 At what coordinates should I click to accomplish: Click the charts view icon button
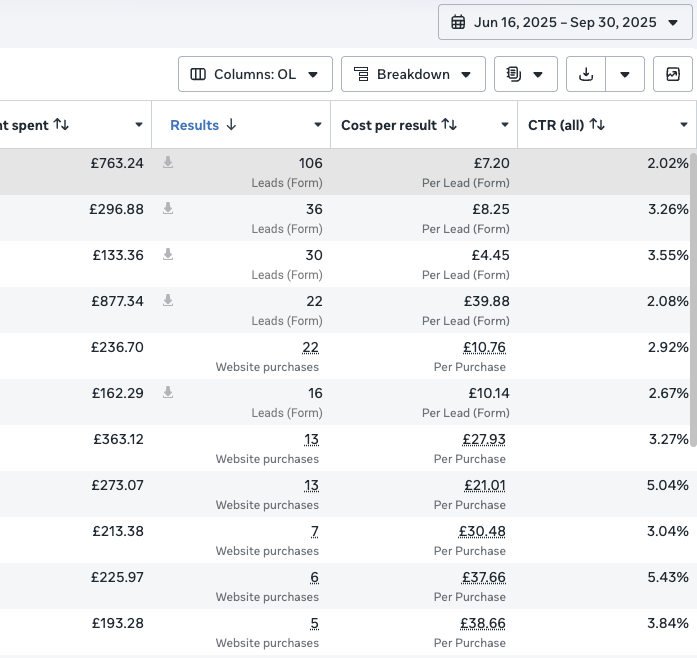coord(673,74)
